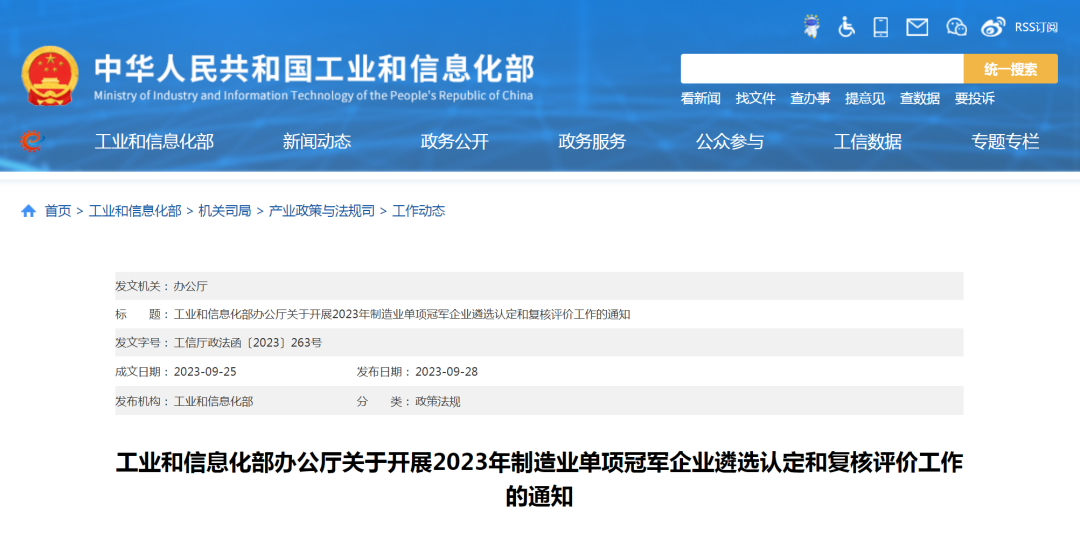Click 工作动态 breadcrumb link
The height and width of the screenshot is (534, 1080).
[419, 211]
